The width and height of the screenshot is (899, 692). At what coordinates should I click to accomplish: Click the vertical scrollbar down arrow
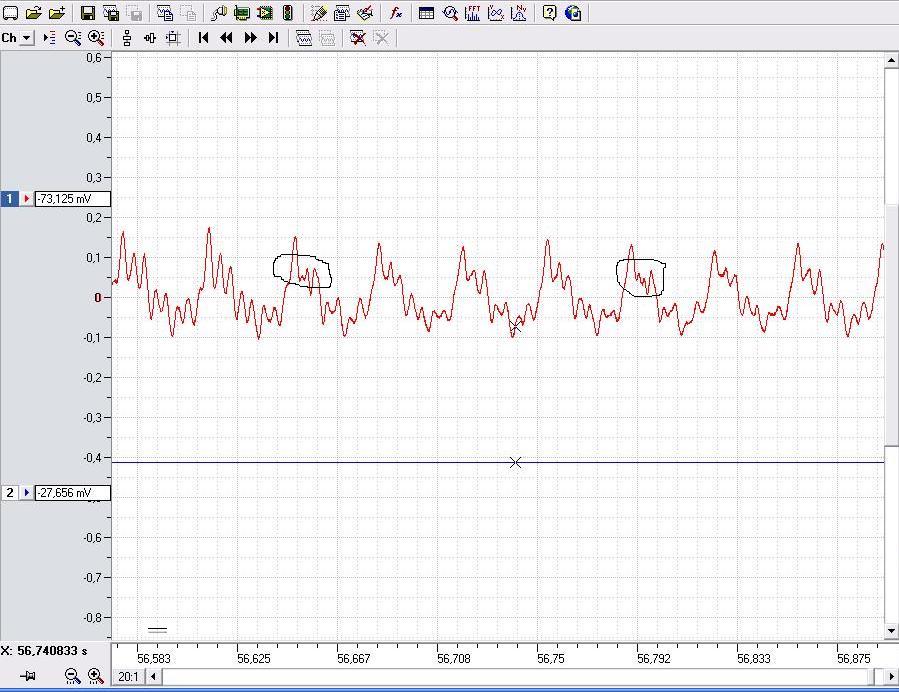[x=891, y=631]
